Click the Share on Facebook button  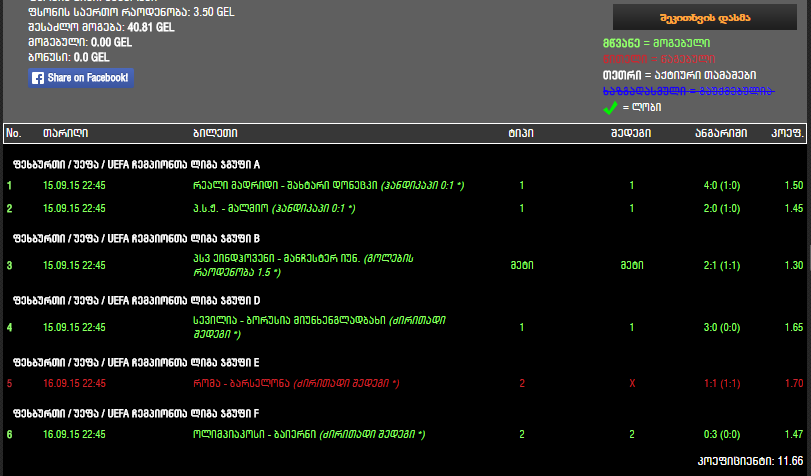pos(81,78)
